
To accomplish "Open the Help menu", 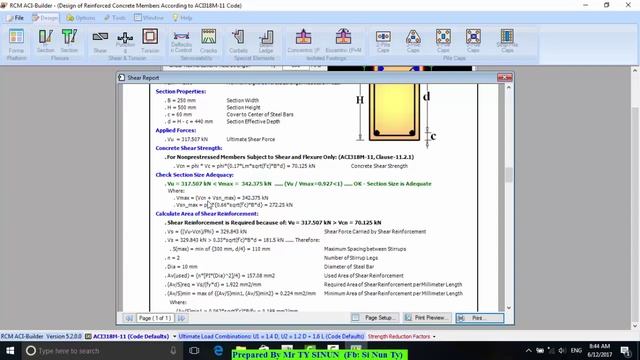I will coord(182,18).
